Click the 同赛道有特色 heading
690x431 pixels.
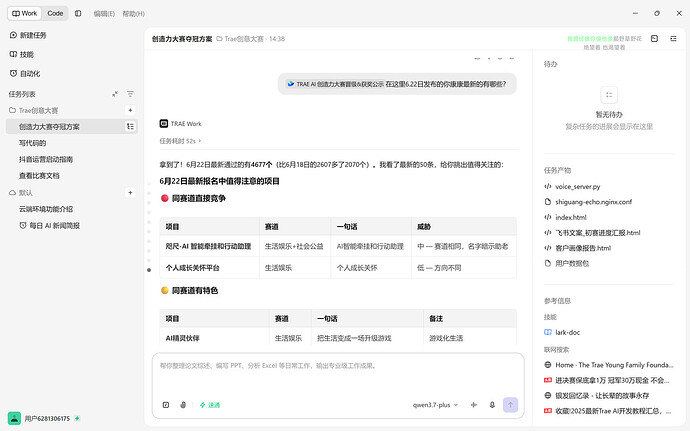click(195, 290)
